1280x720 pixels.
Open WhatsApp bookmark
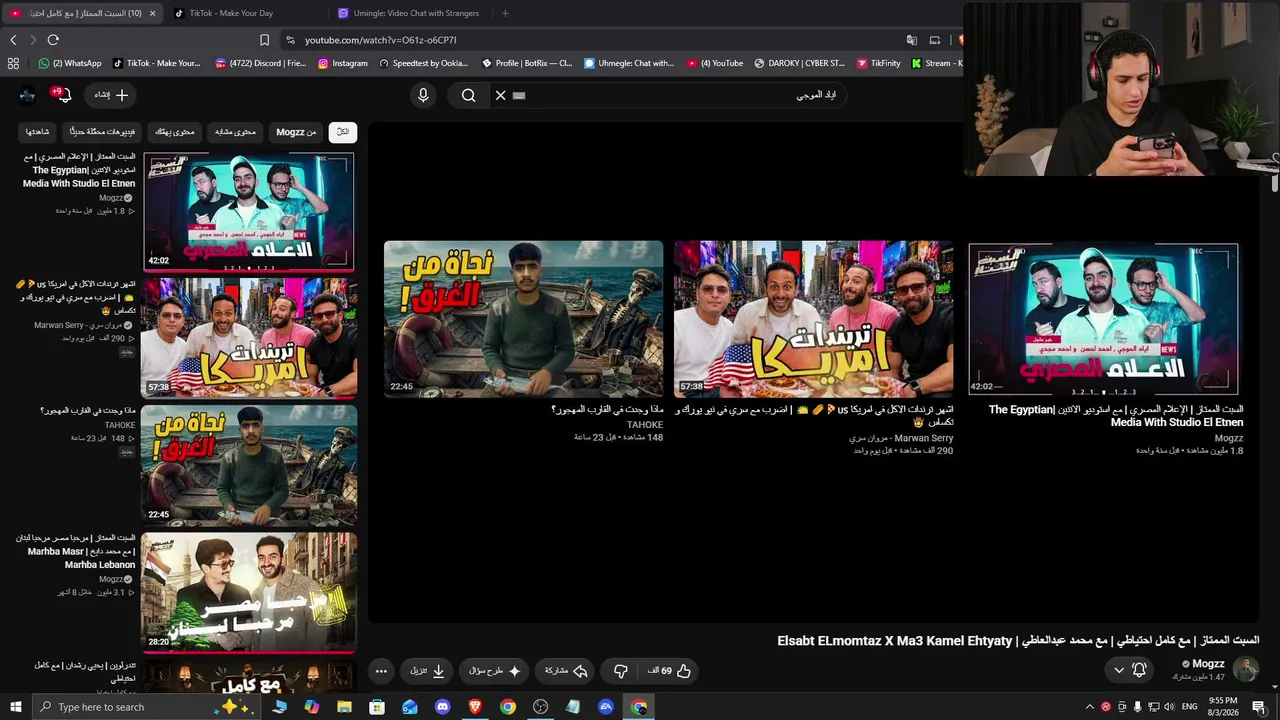[70, 63]
